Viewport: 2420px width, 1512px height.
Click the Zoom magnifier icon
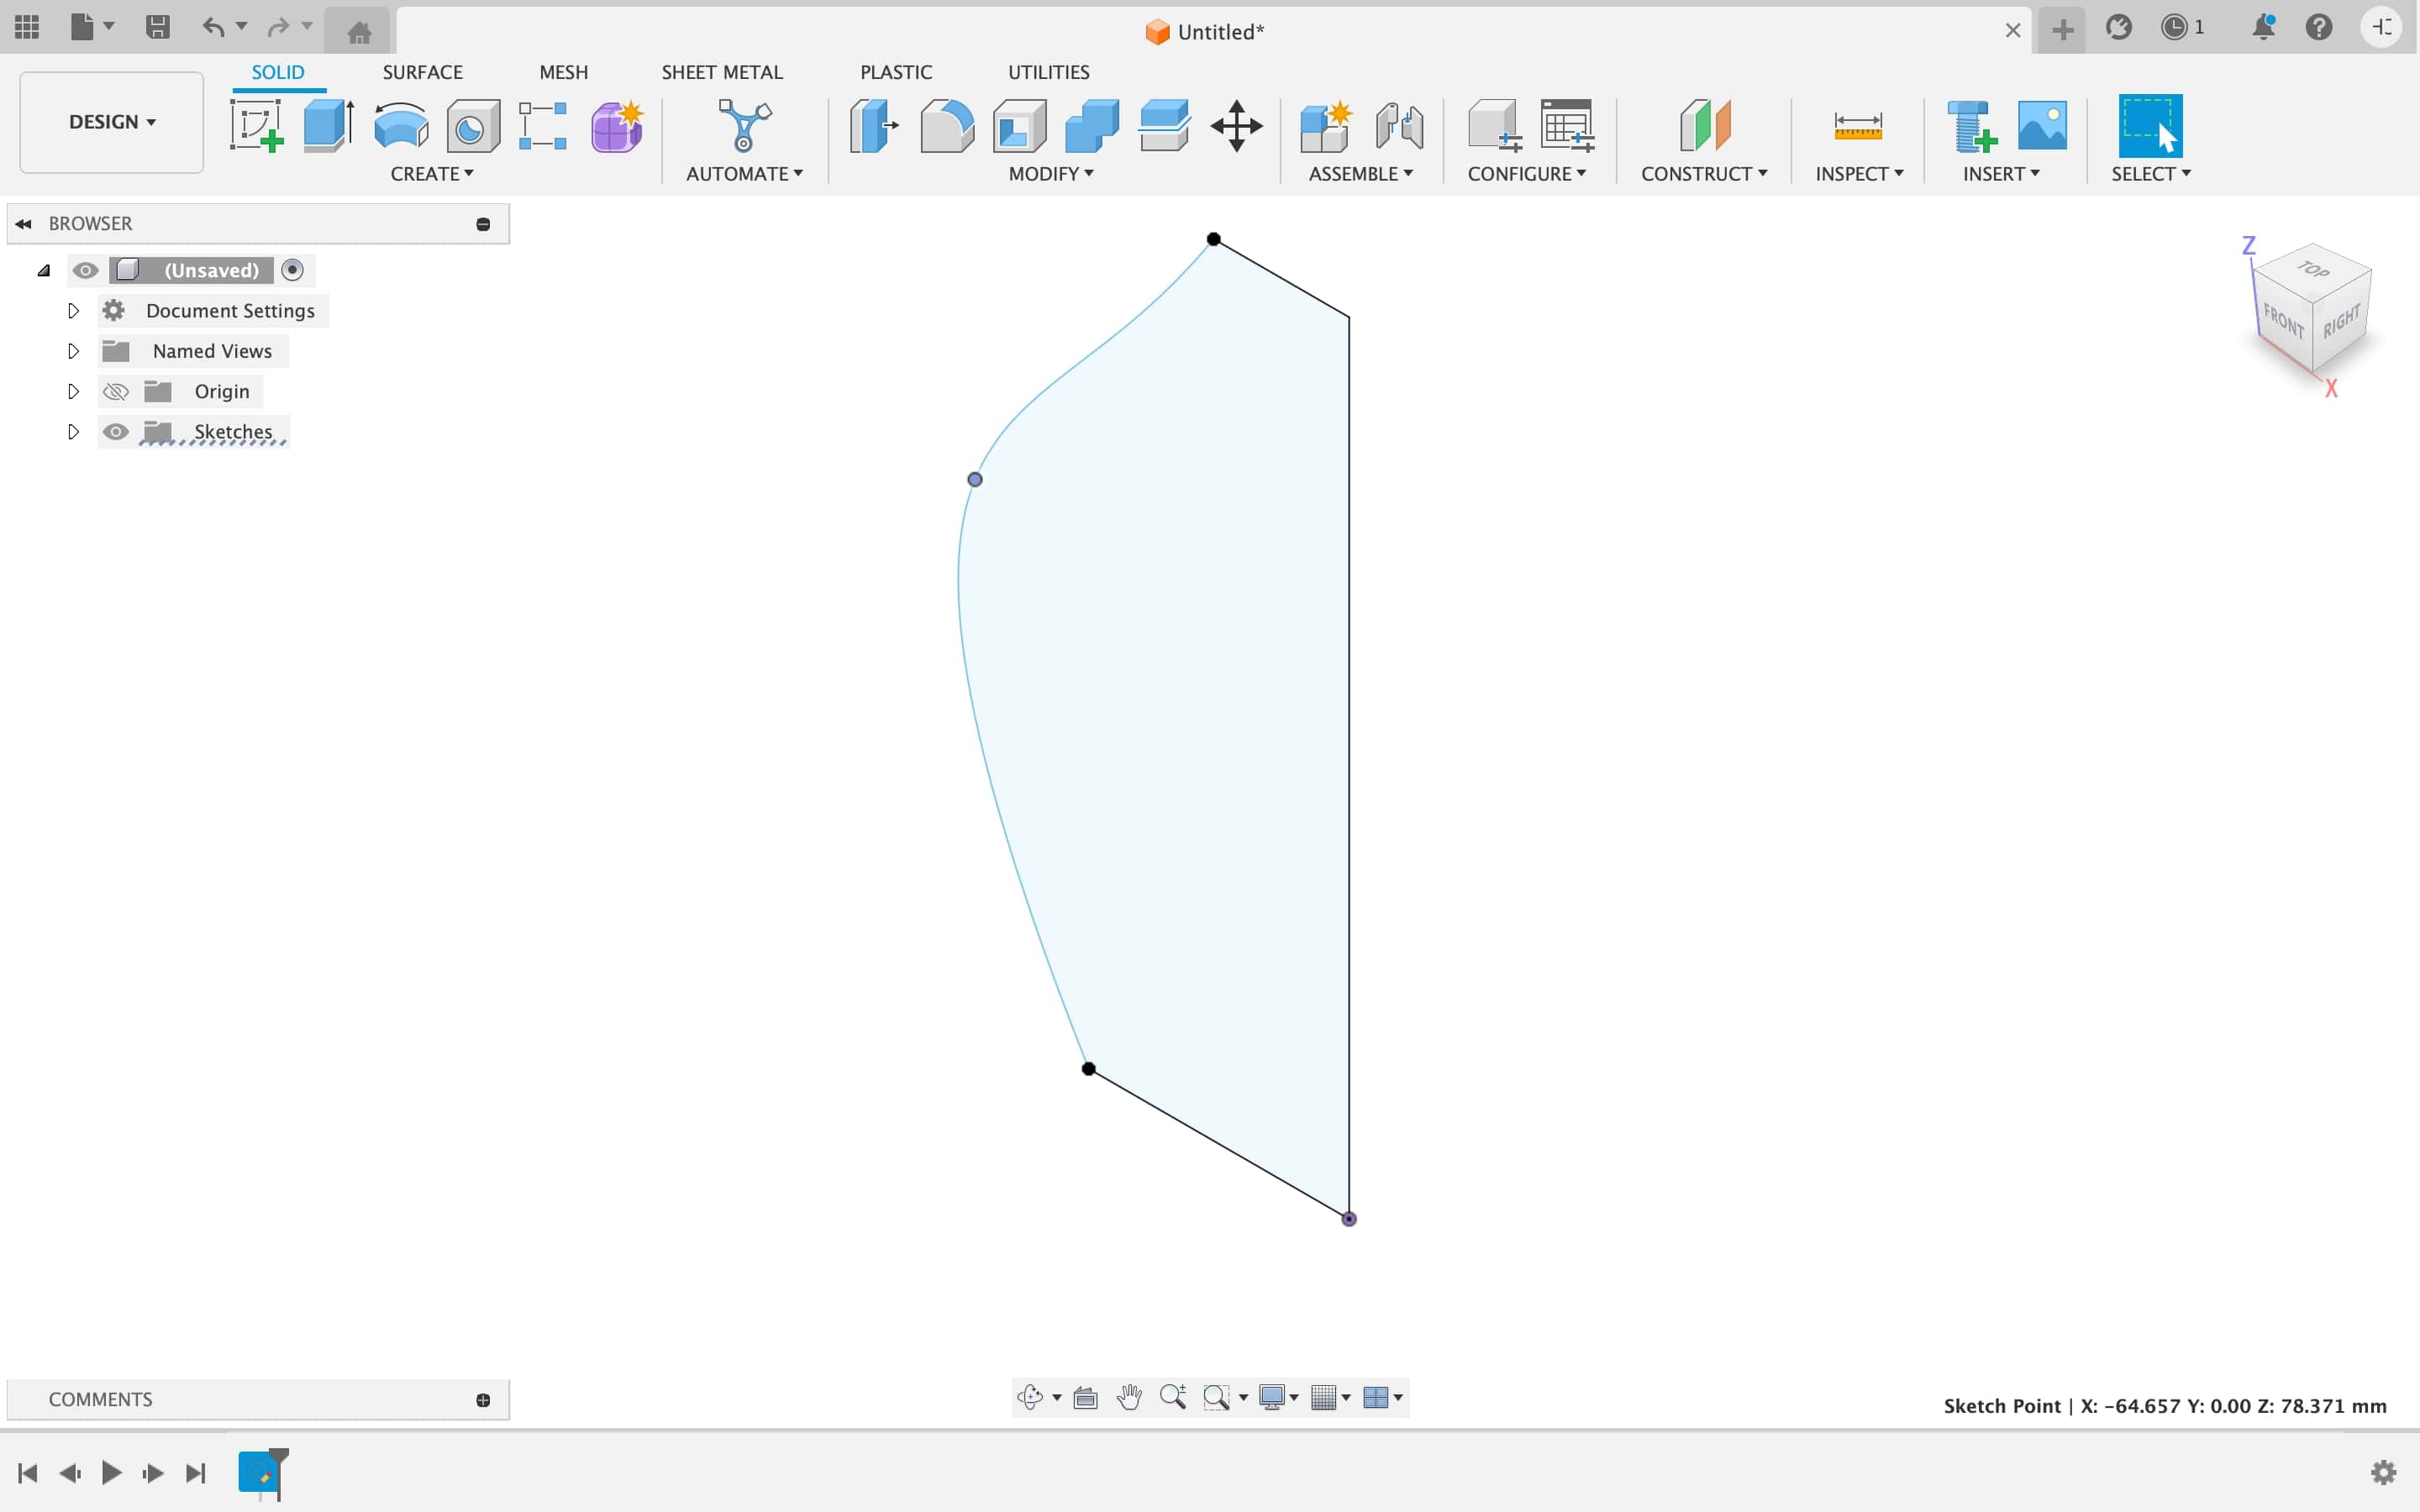click(x=1173, y=1397)
